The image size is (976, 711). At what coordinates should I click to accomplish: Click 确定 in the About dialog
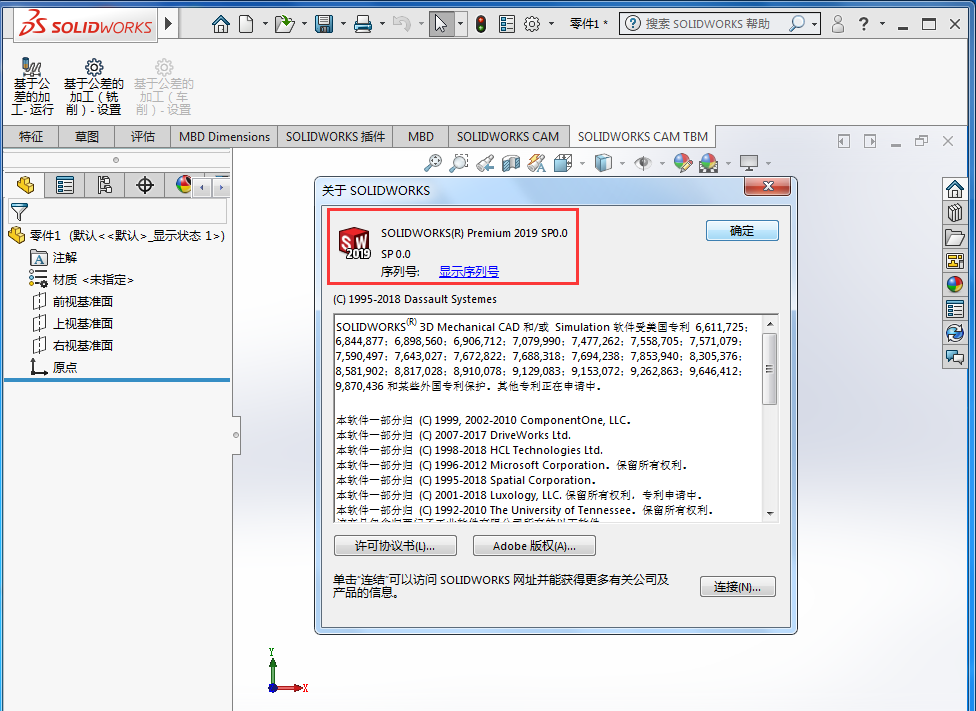click(742, 231)
